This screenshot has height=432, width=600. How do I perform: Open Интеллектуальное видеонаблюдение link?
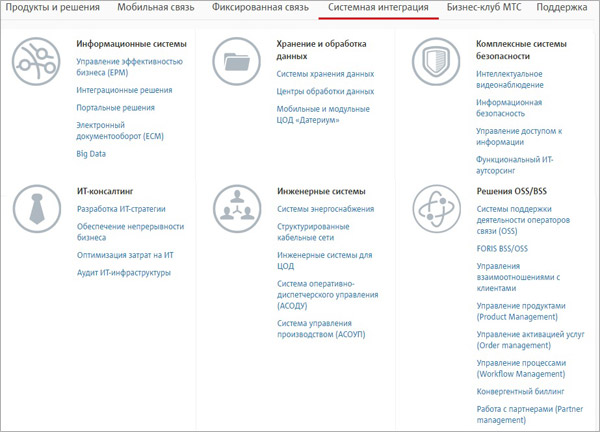coord(510,79)
